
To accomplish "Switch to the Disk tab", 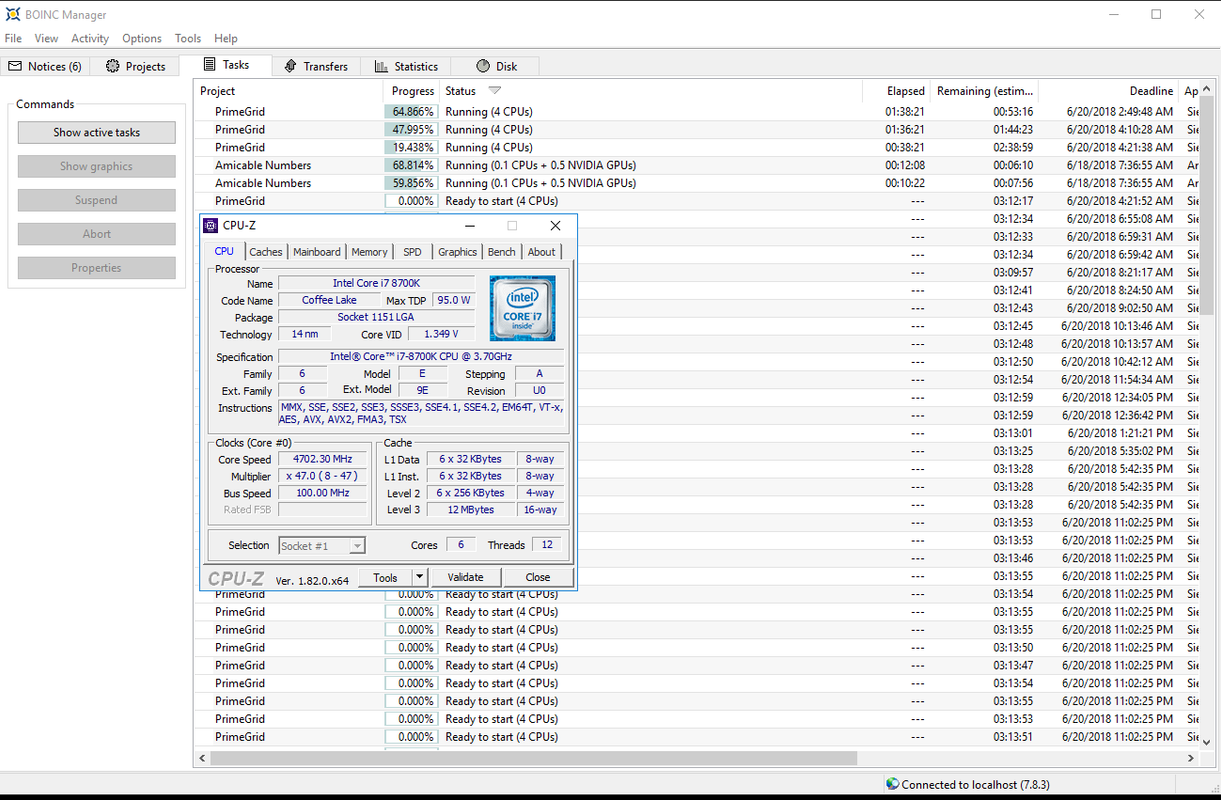I will point(496,66).
